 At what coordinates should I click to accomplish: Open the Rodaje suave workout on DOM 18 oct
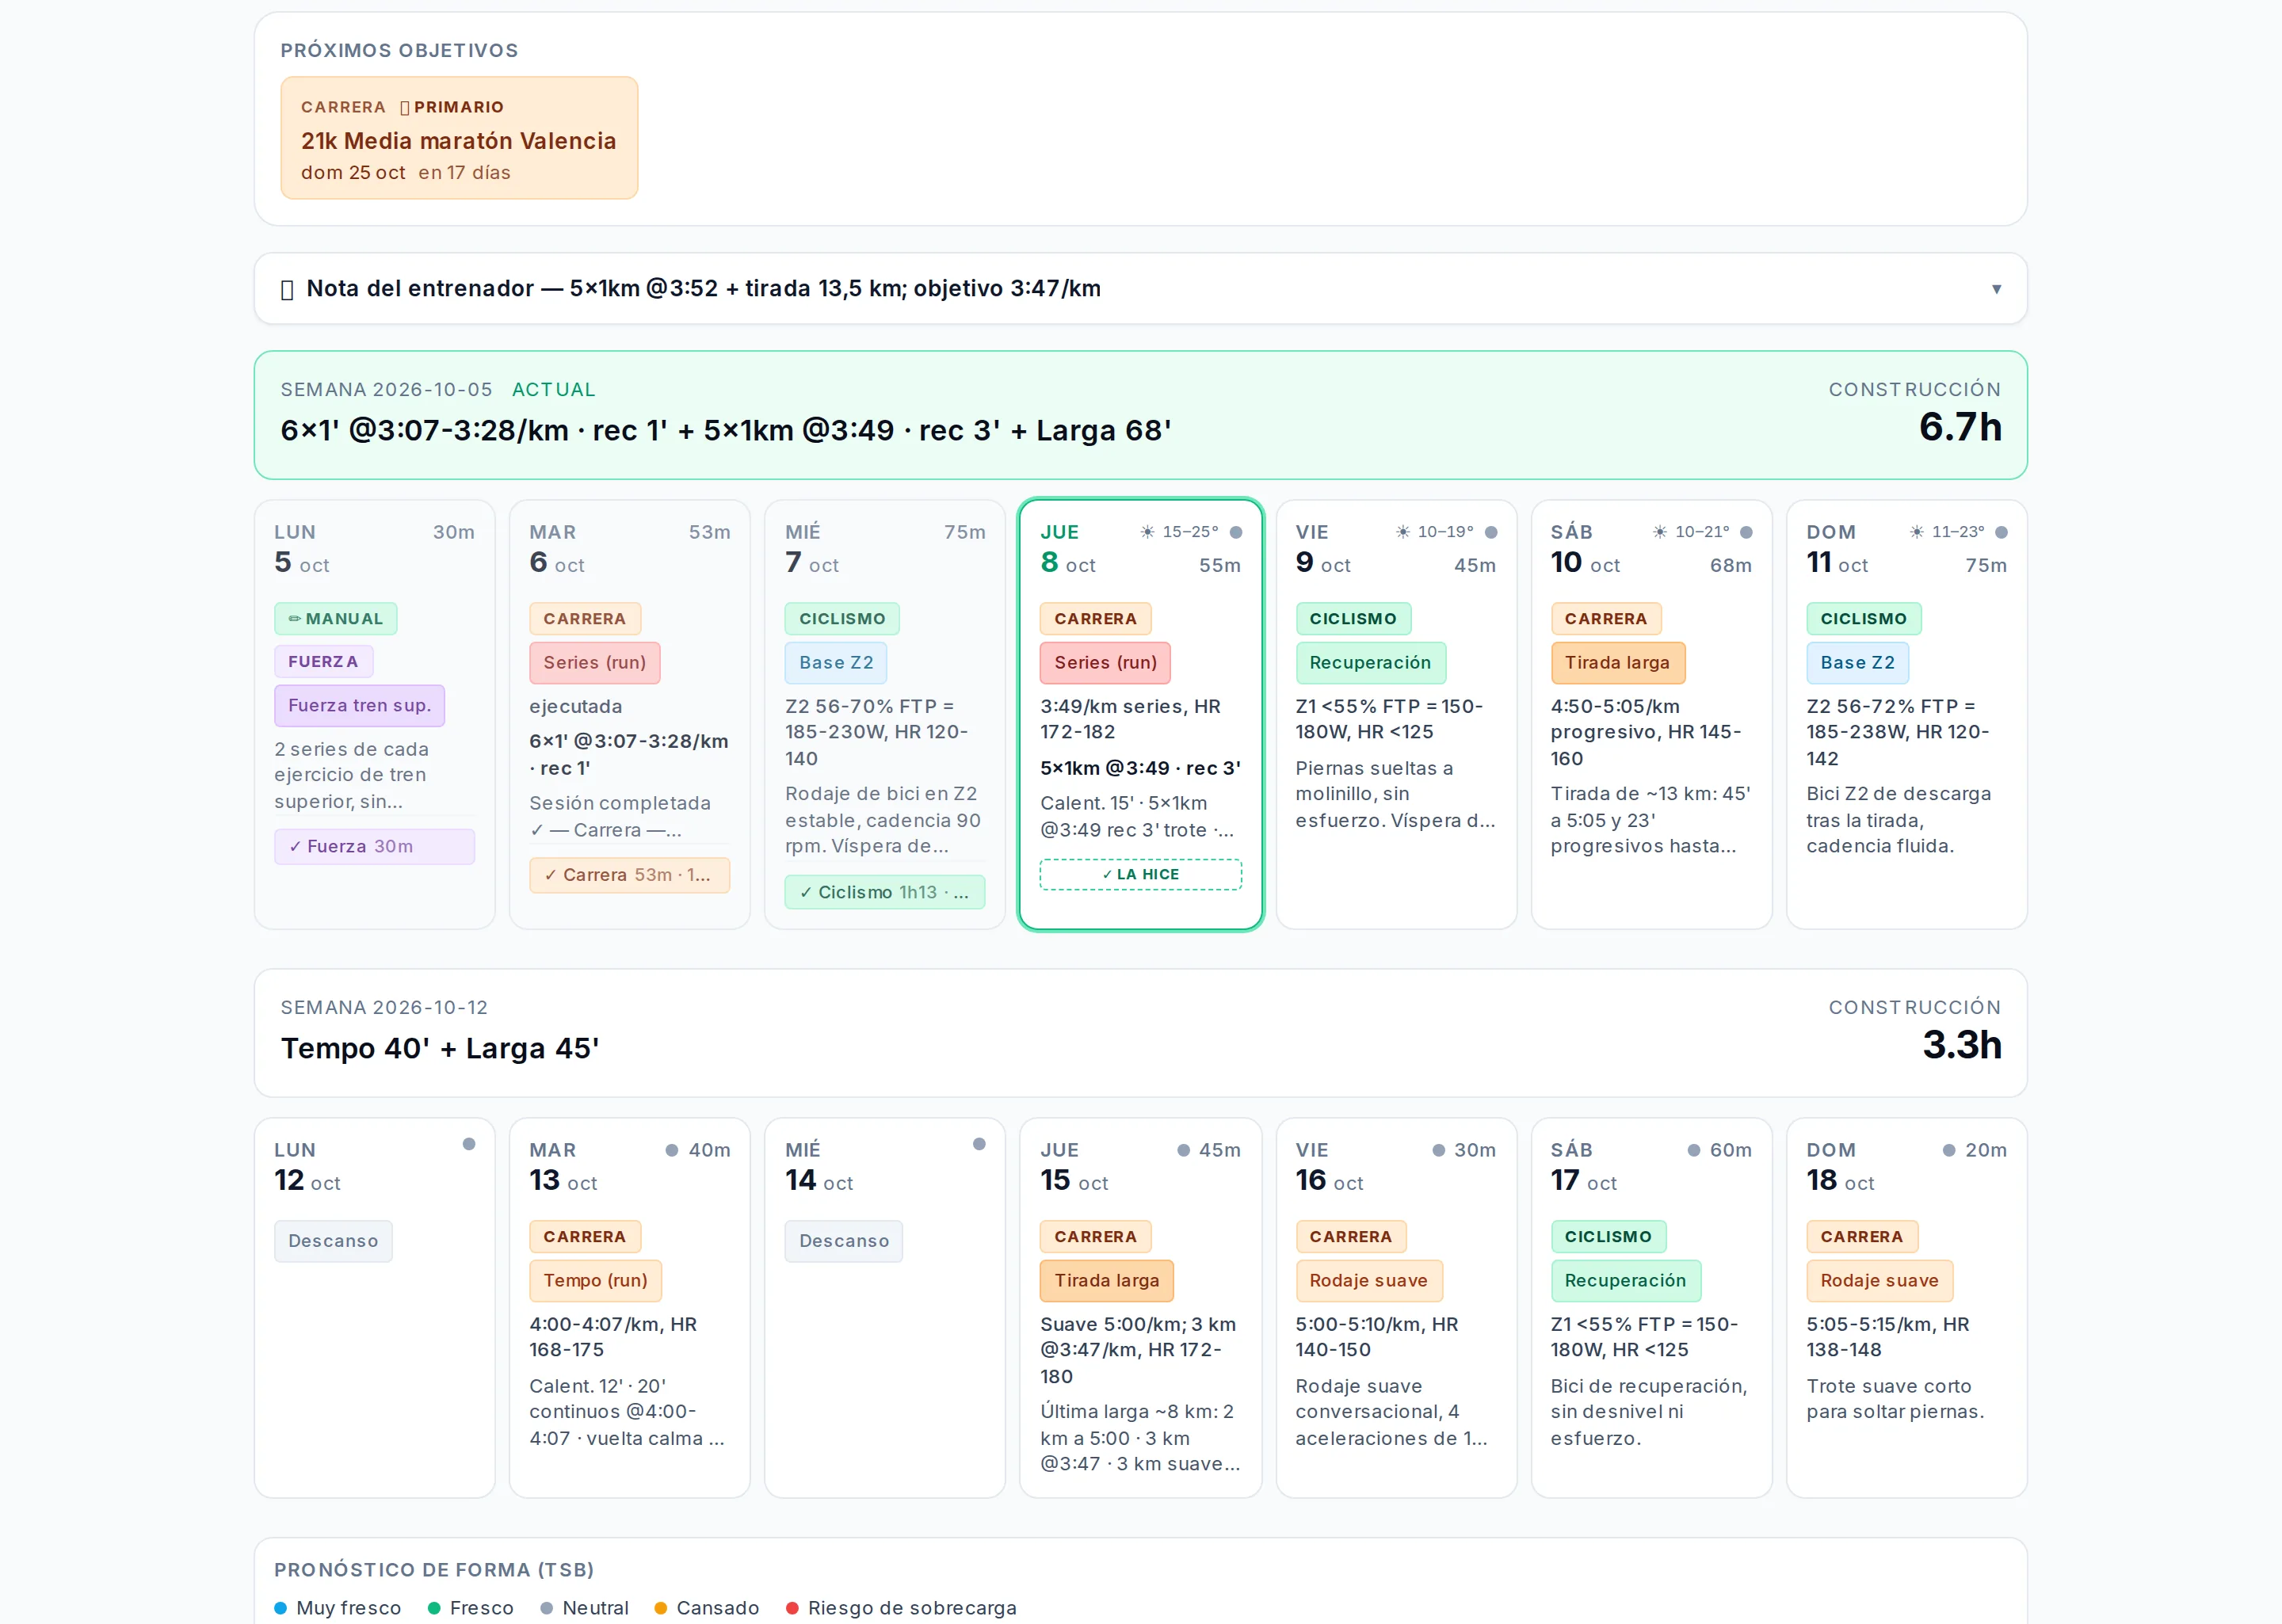[1879, 1281]
